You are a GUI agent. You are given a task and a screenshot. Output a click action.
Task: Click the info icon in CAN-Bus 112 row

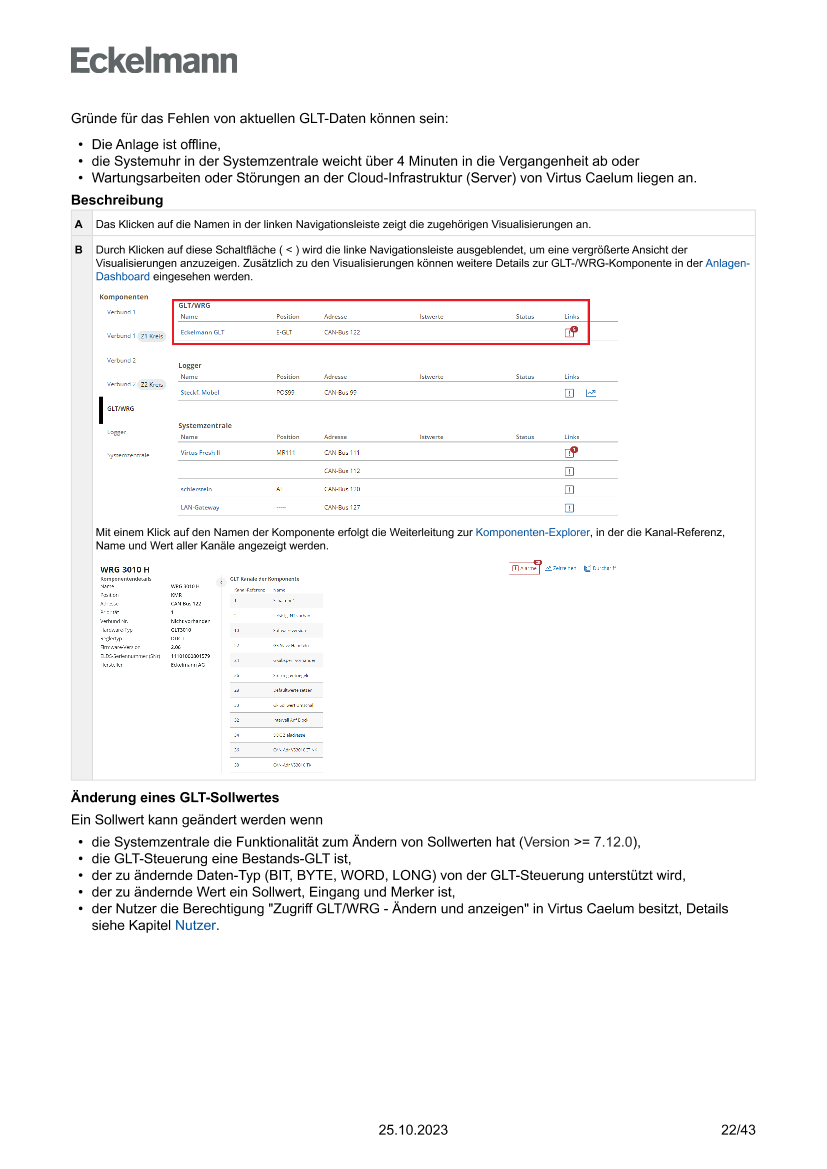pos(569,470)
